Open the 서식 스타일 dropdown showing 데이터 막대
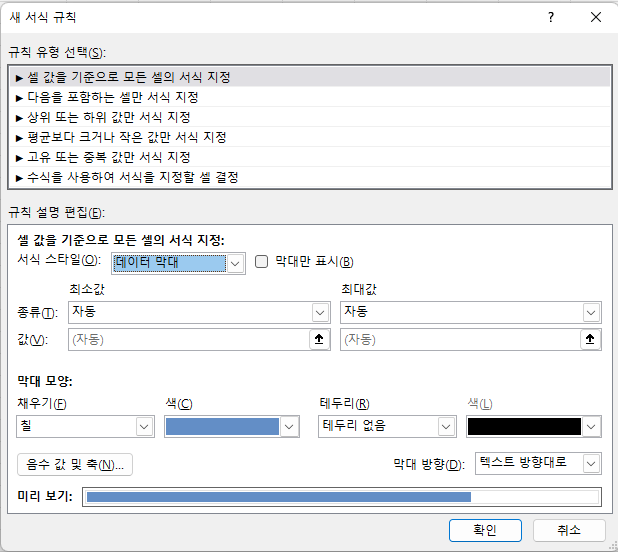 [x=178, y=263]
